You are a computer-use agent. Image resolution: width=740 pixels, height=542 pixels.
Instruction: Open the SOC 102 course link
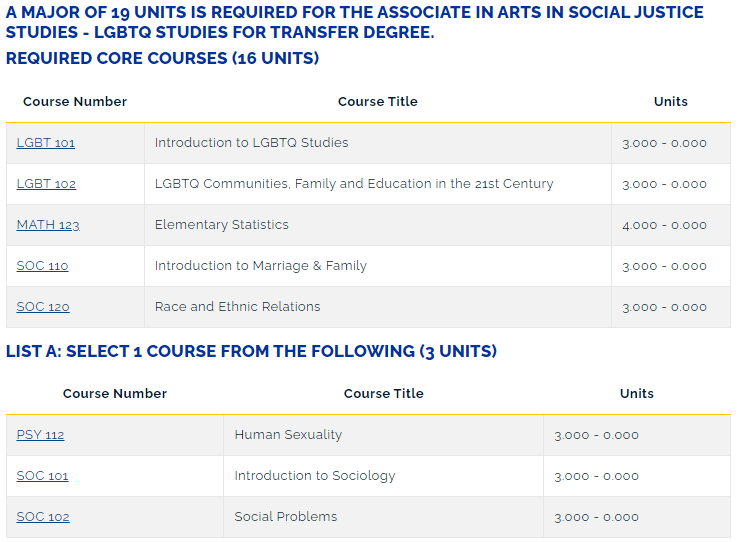(x=43, y=517)
